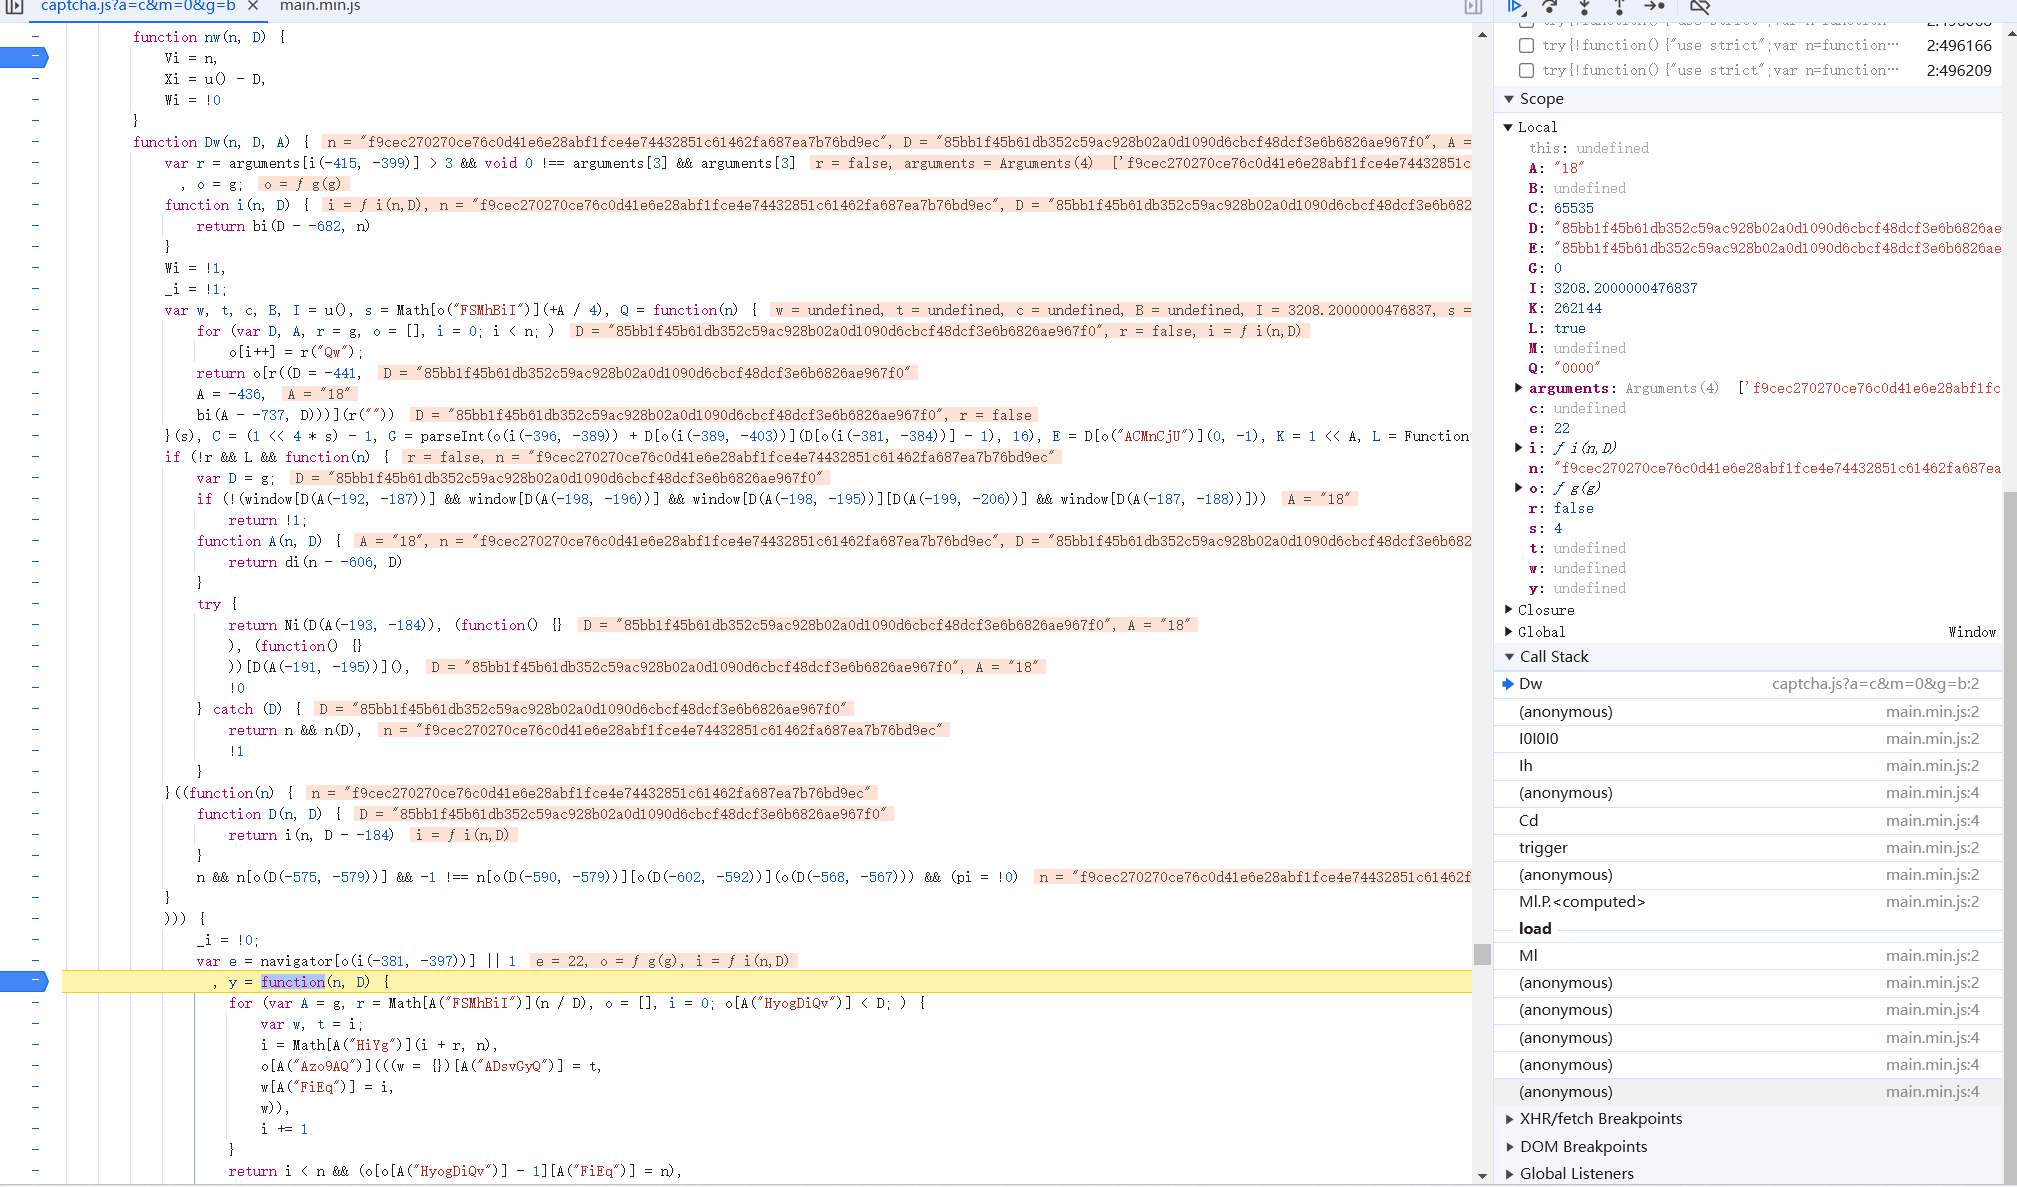
Task: Click the A: "18" scope variable
Action: (1557, 168)
